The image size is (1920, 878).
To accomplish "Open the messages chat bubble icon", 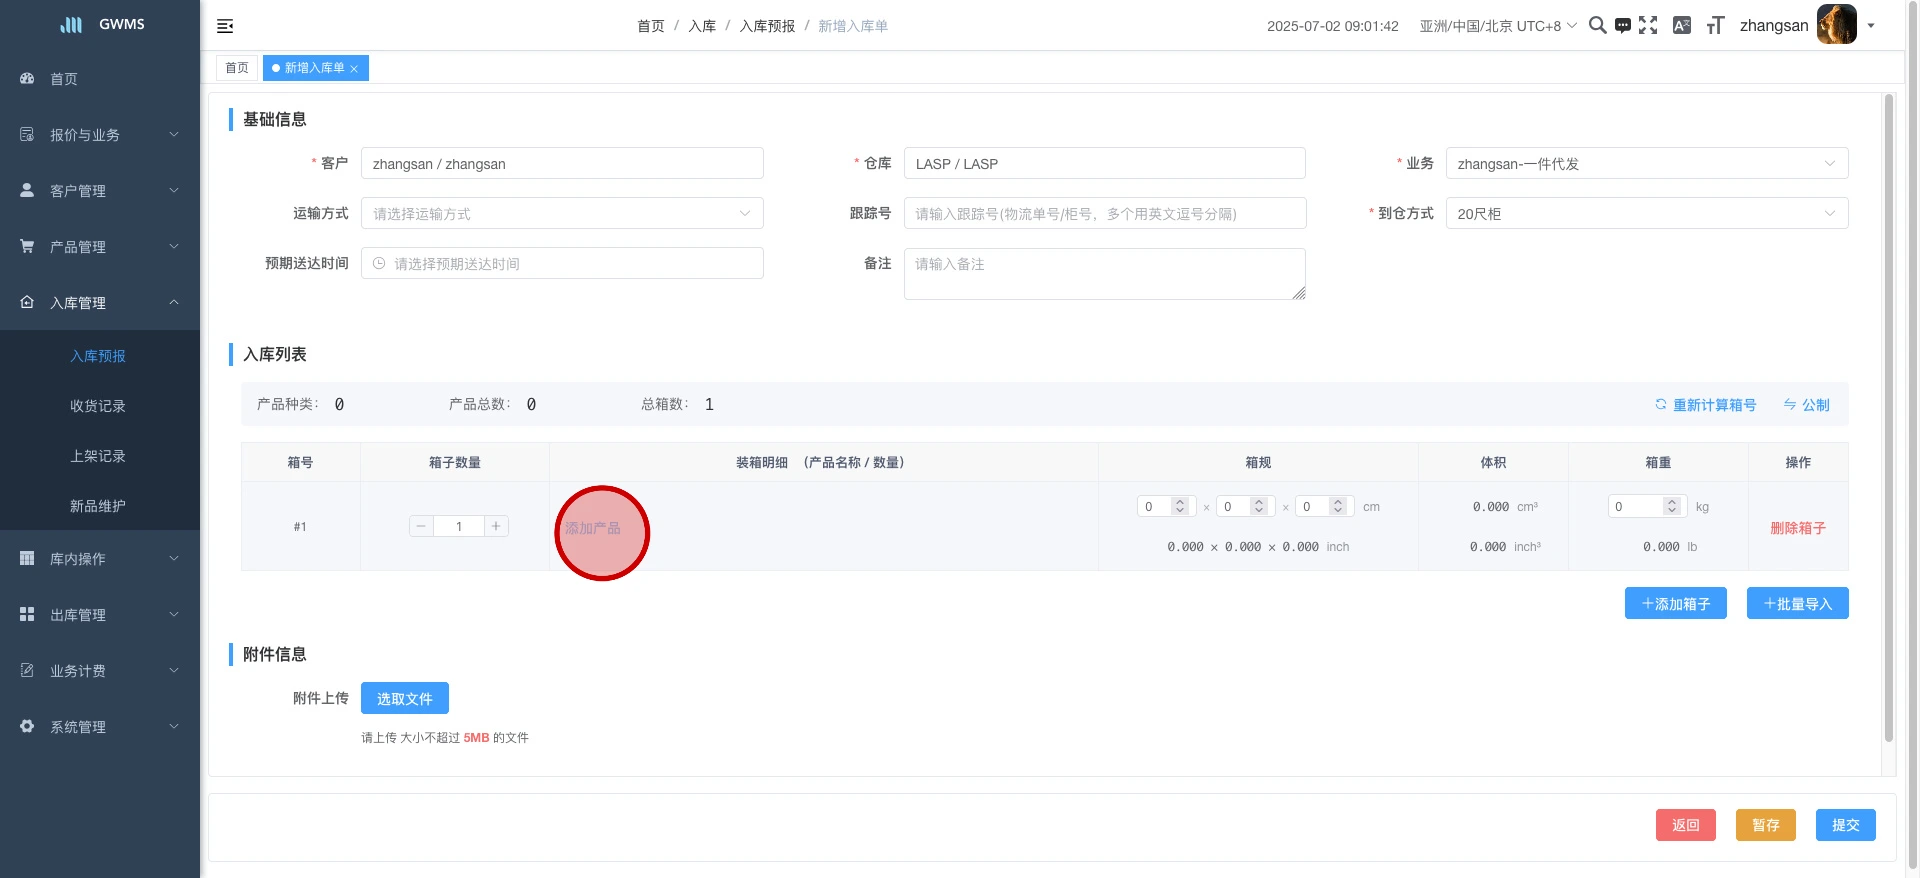I will 1622,26.
